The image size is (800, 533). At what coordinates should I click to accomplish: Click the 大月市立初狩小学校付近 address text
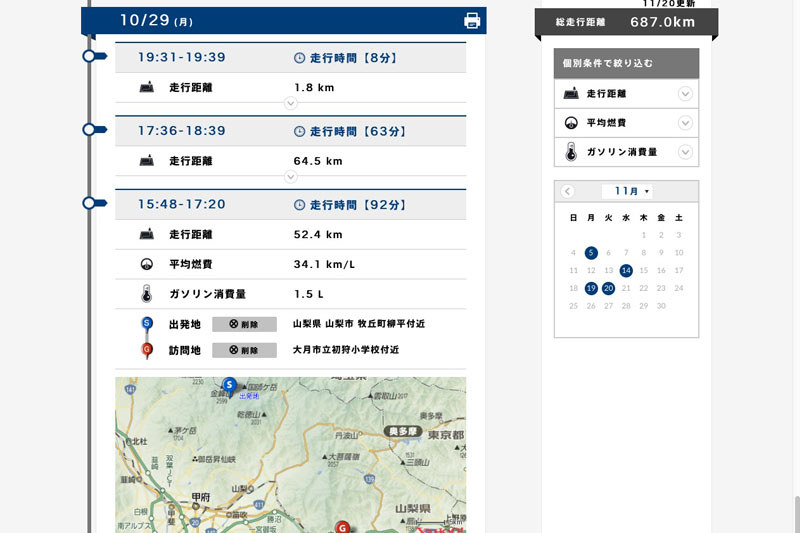346,350
